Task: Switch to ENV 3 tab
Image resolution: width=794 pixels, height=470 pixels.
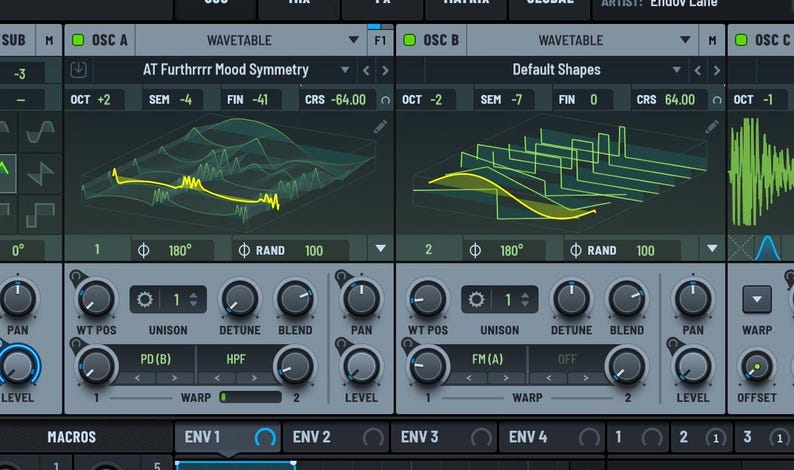Action: (444, 437)
